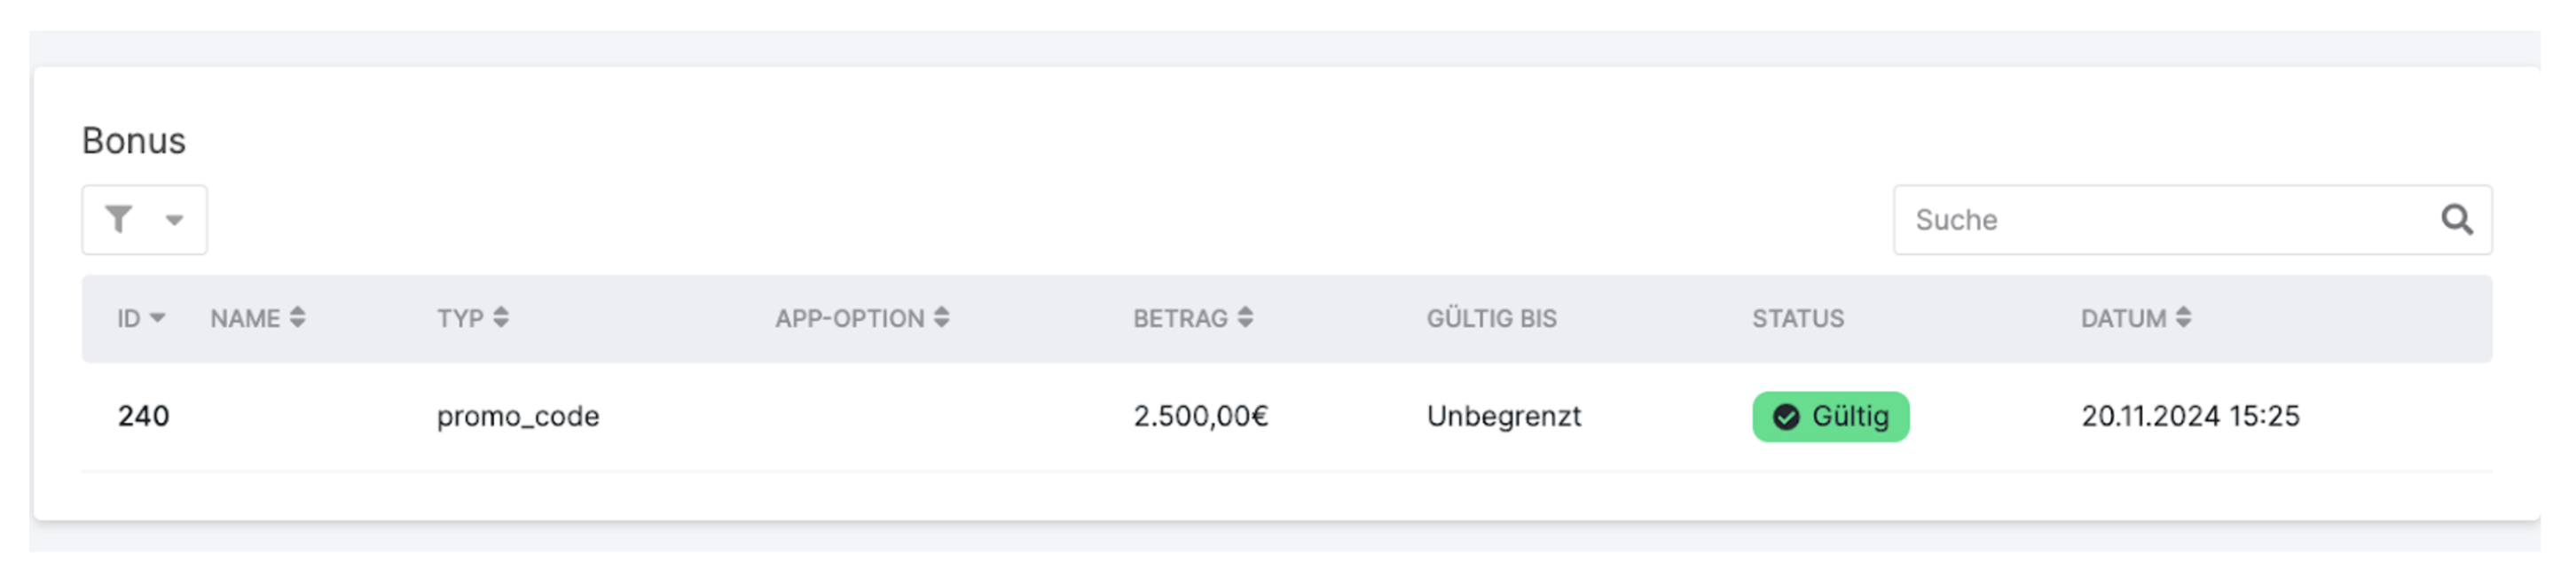Click the Status column header
The image size is (2576, 585).
[x=1797, y=318]
